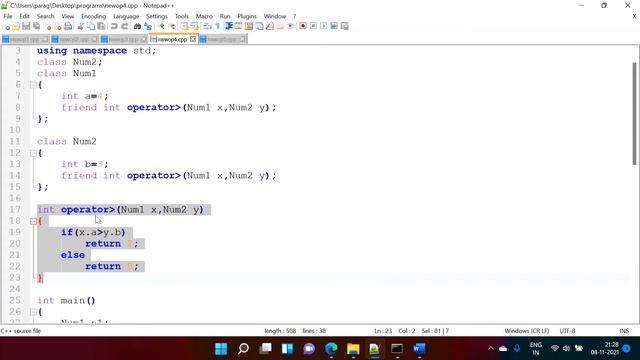Open the Run menu
Image resolution: width=640 pixels, height=360 pixels.
[225, 16]
